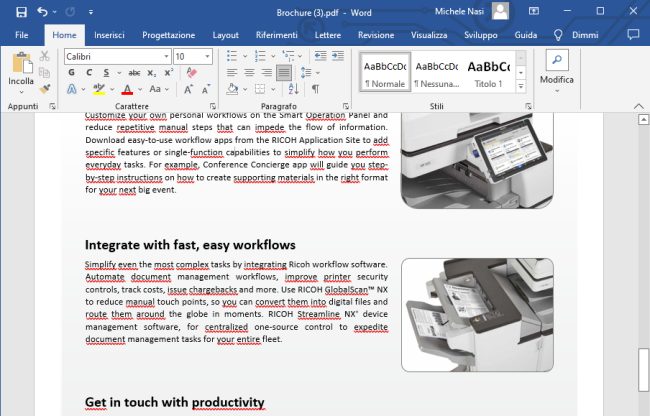Toggle underline with the S button

pyautogui.click(x=107, y=73)
